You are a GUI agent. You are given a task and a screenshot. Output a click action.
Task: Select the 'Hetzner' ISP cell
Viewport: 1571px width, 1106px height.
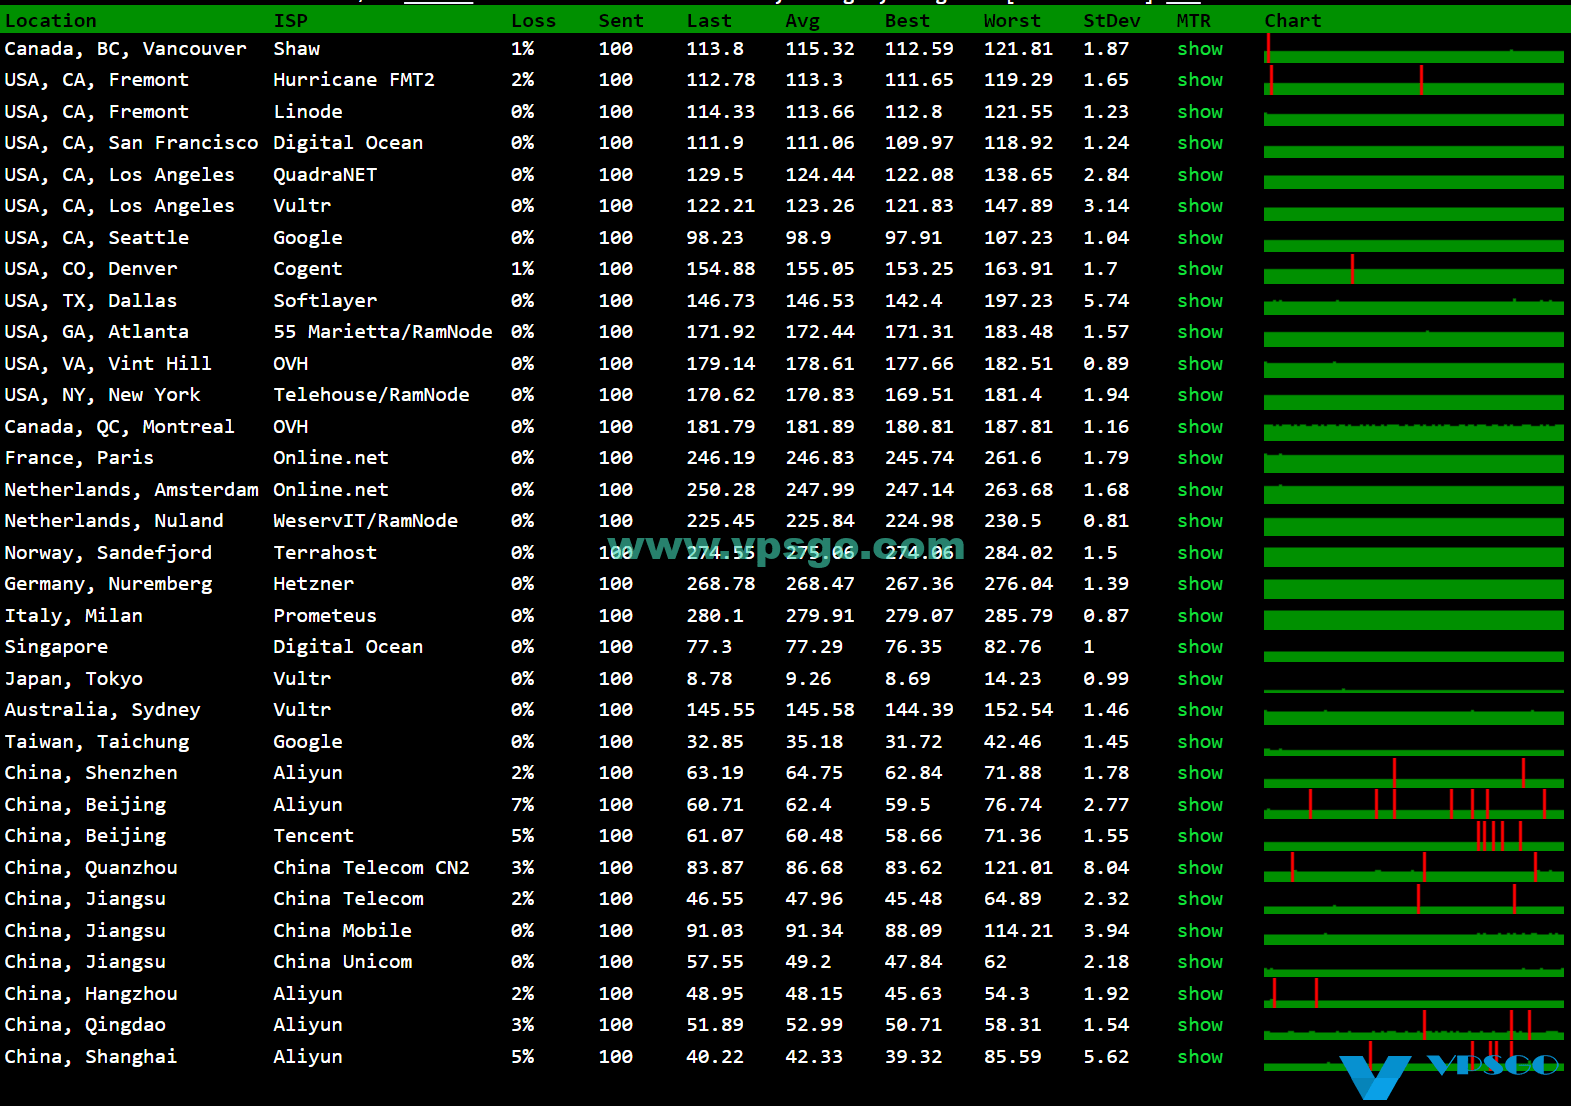pyautogui.click(x=313, y=584)
